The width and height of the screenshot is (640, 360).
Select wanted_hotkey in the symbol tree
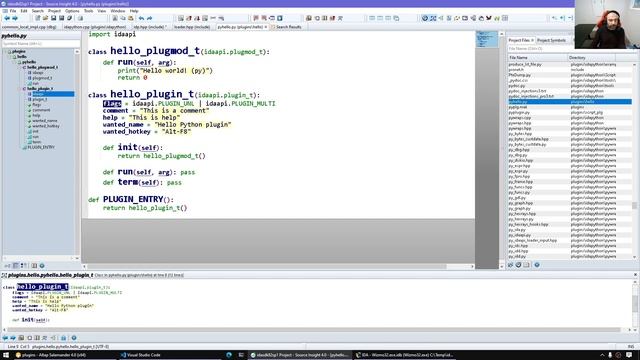pos(46,126)
